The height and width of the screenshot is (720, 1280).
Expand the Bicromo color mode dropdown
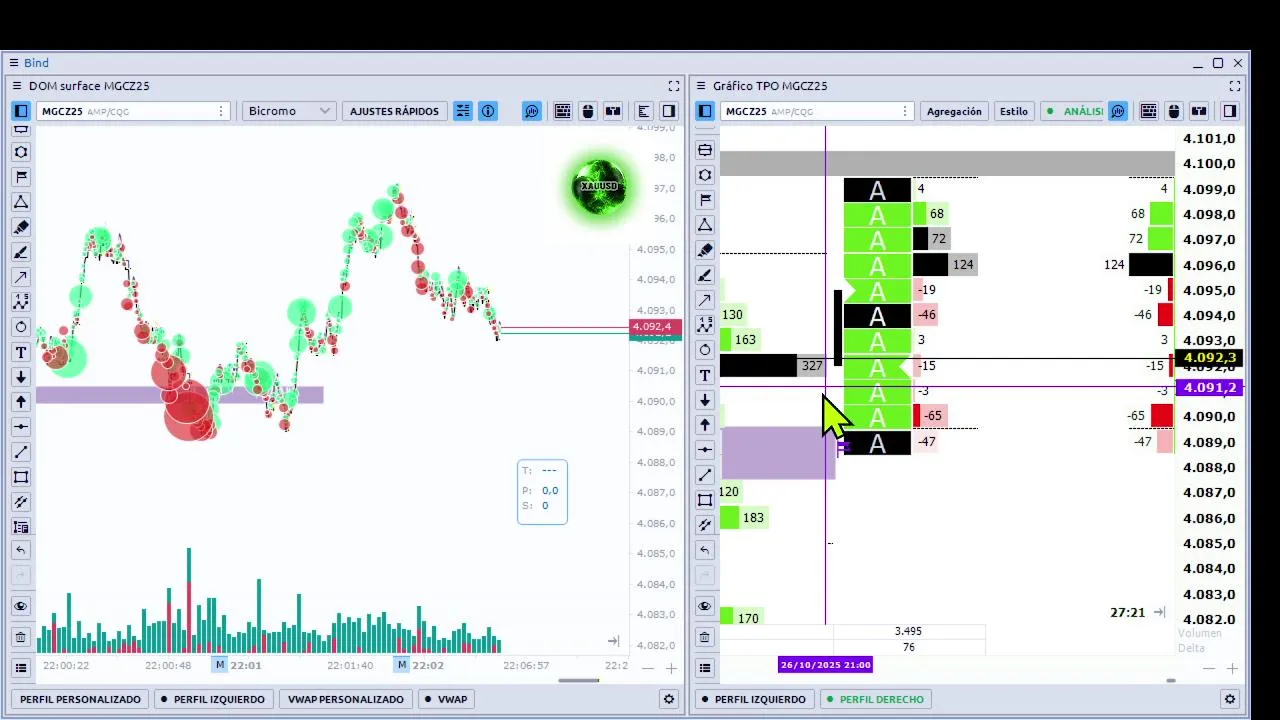pyautogui.click(x=288, y=111)
